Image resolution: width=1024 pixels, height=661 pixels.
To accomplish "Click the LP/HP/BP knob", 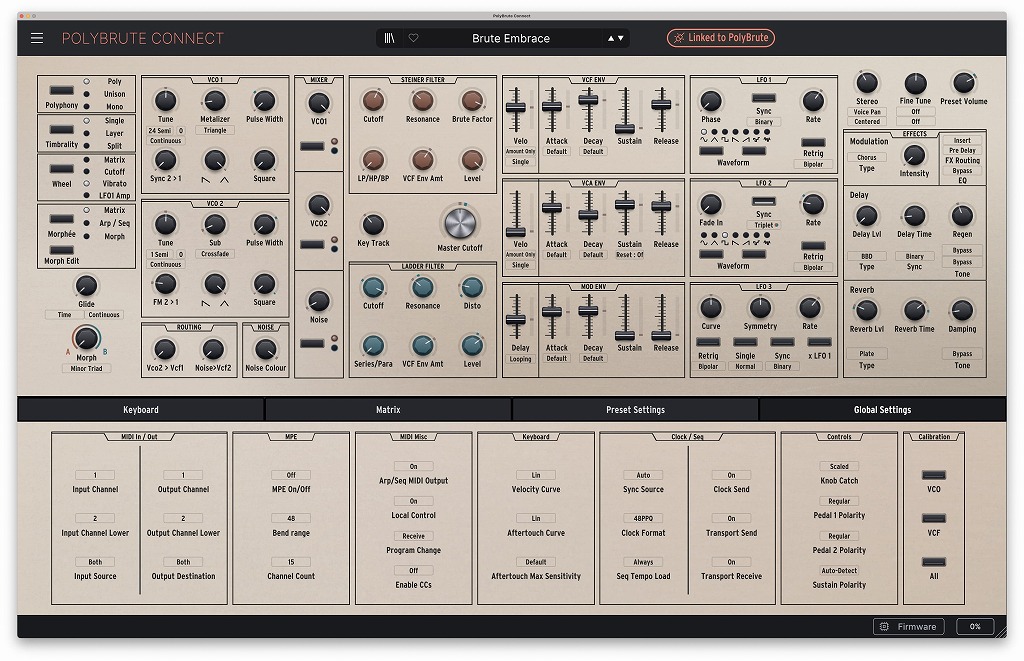I will coord(374,160).
